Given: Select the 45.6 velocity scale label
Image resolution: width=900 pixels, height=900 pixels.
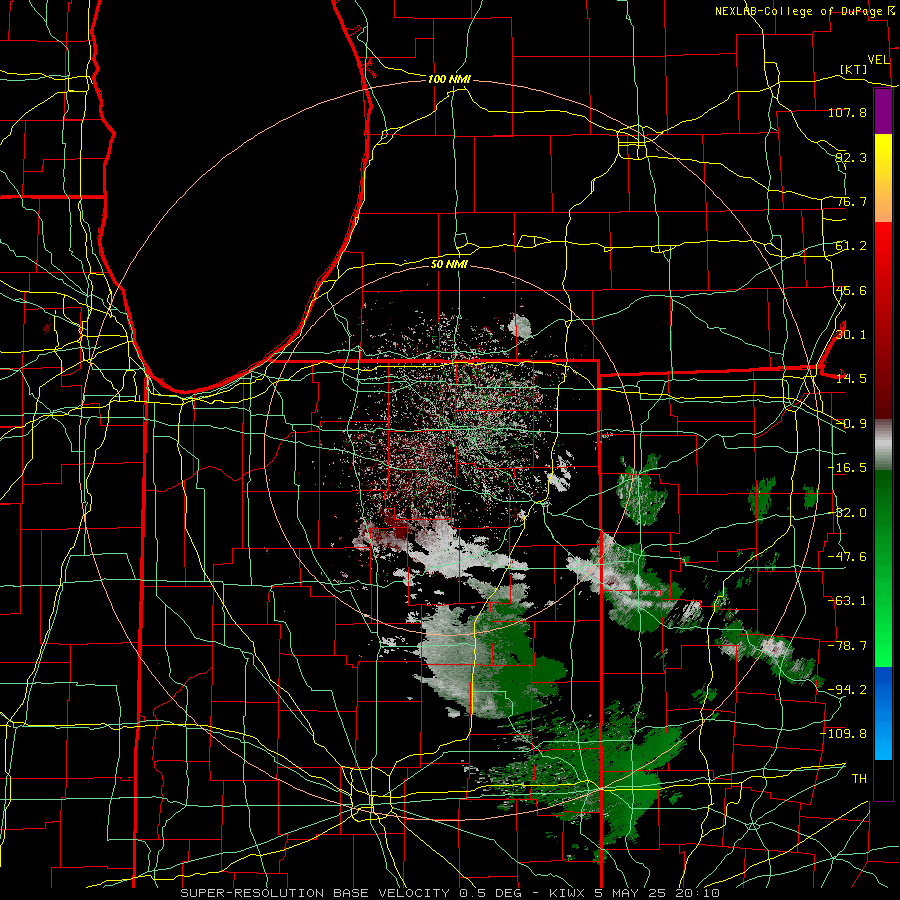Looking at the screenshot, I should [851, 290].
